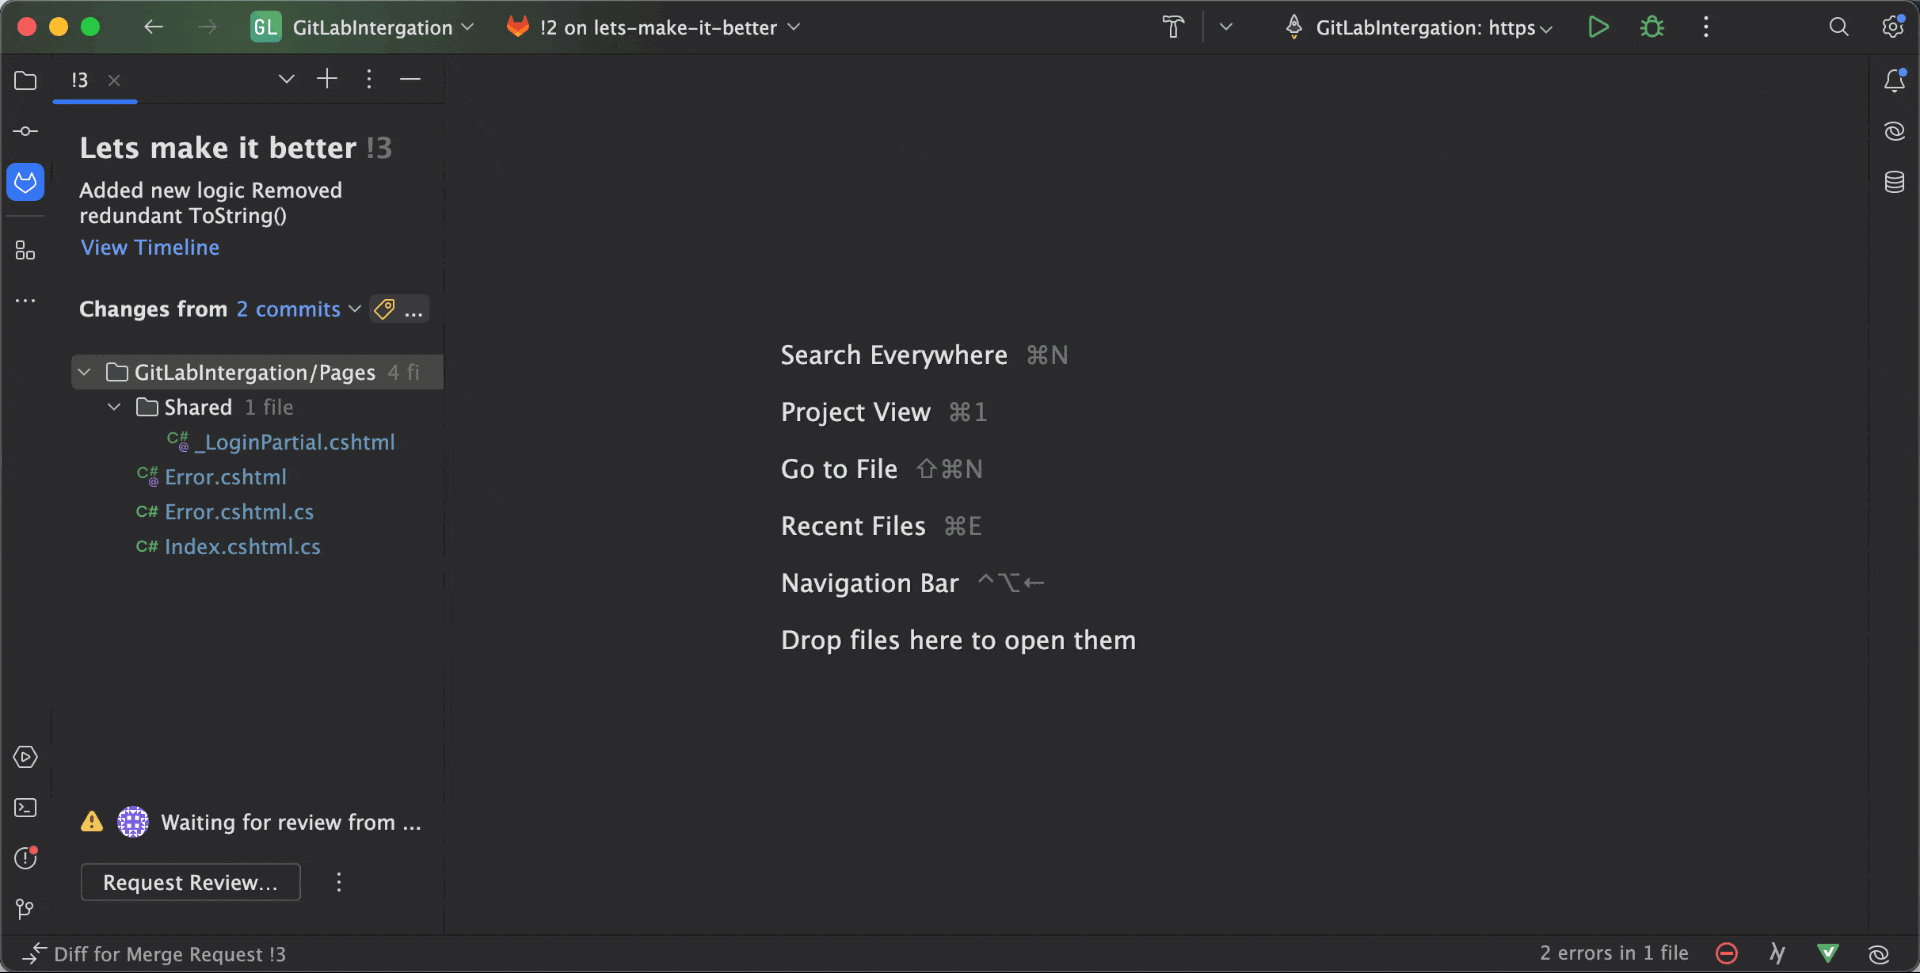
Task: Open the Terminal tool window
Action: click(x=26, y=808)
